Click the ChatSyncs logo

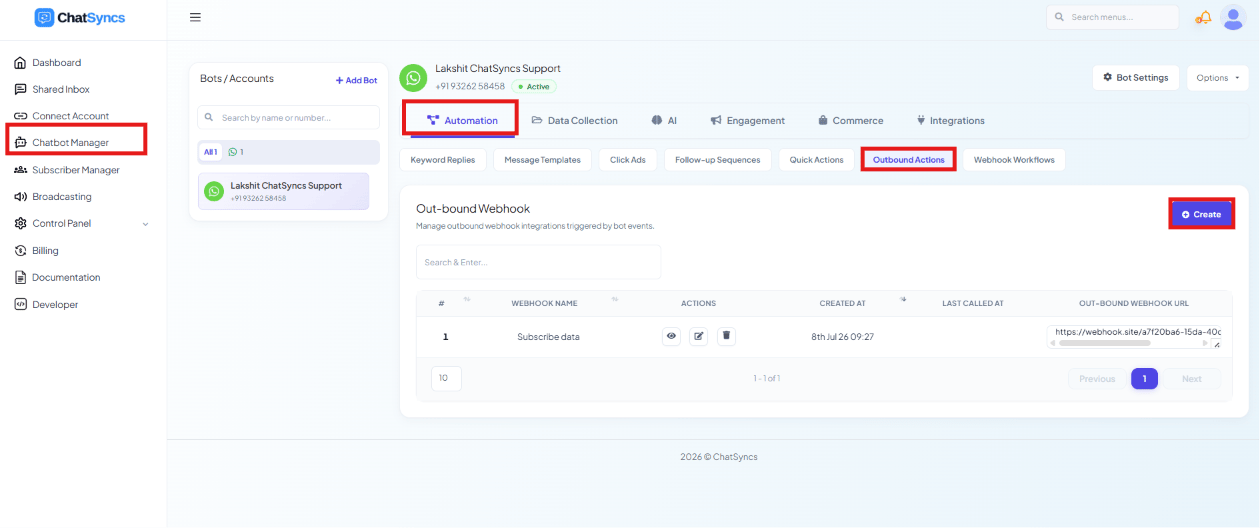coord(80,17)
